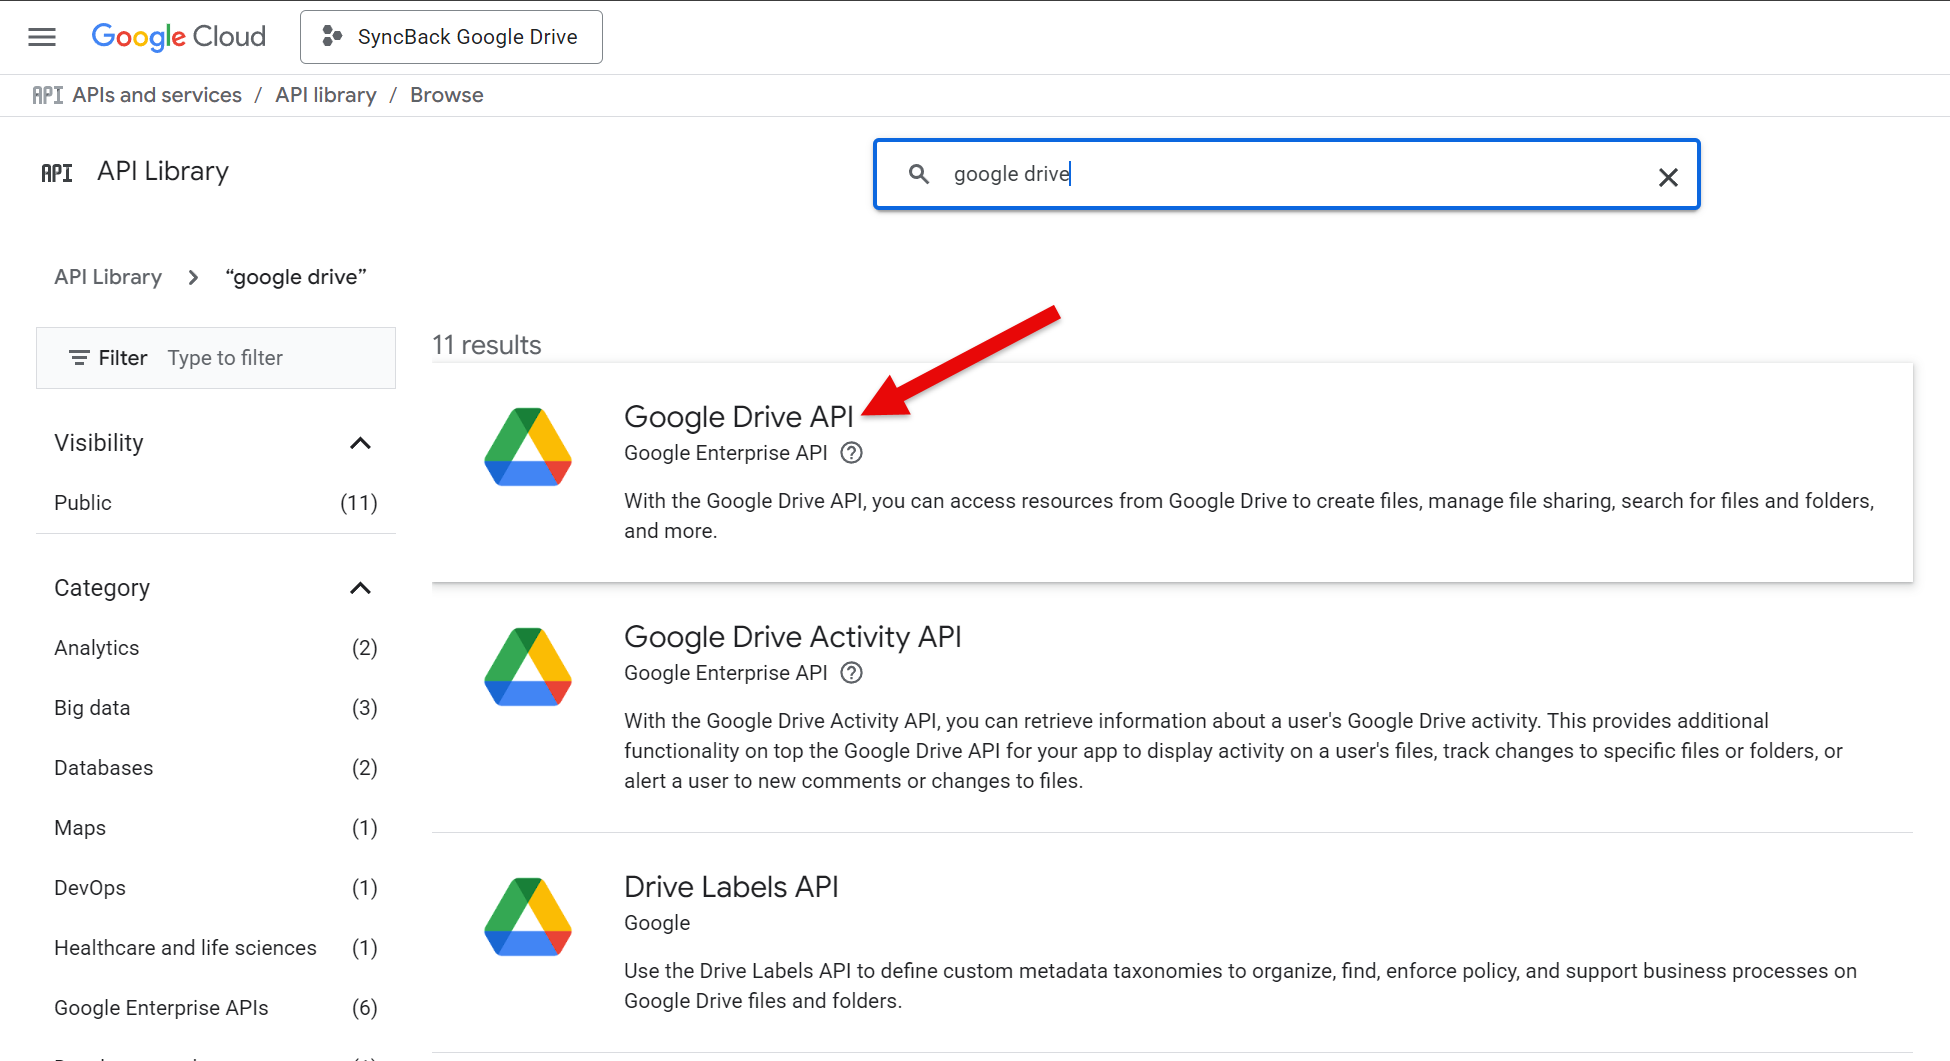
Task: Click the "google drive" breadcrumb text
Action: tap(296, 277)
